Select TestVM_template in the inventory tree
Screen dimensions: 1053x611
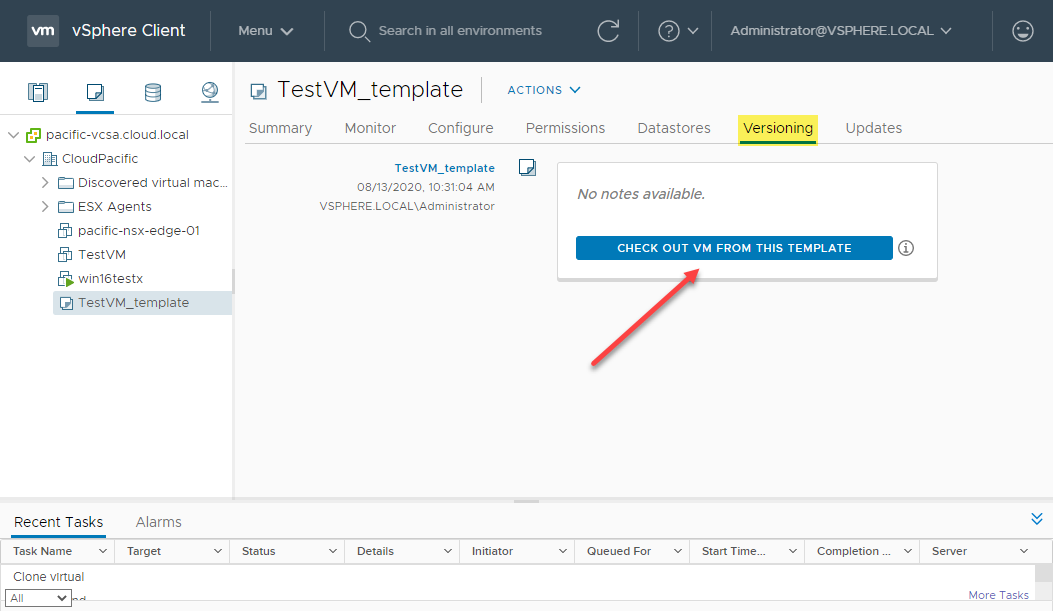point(142,303)
